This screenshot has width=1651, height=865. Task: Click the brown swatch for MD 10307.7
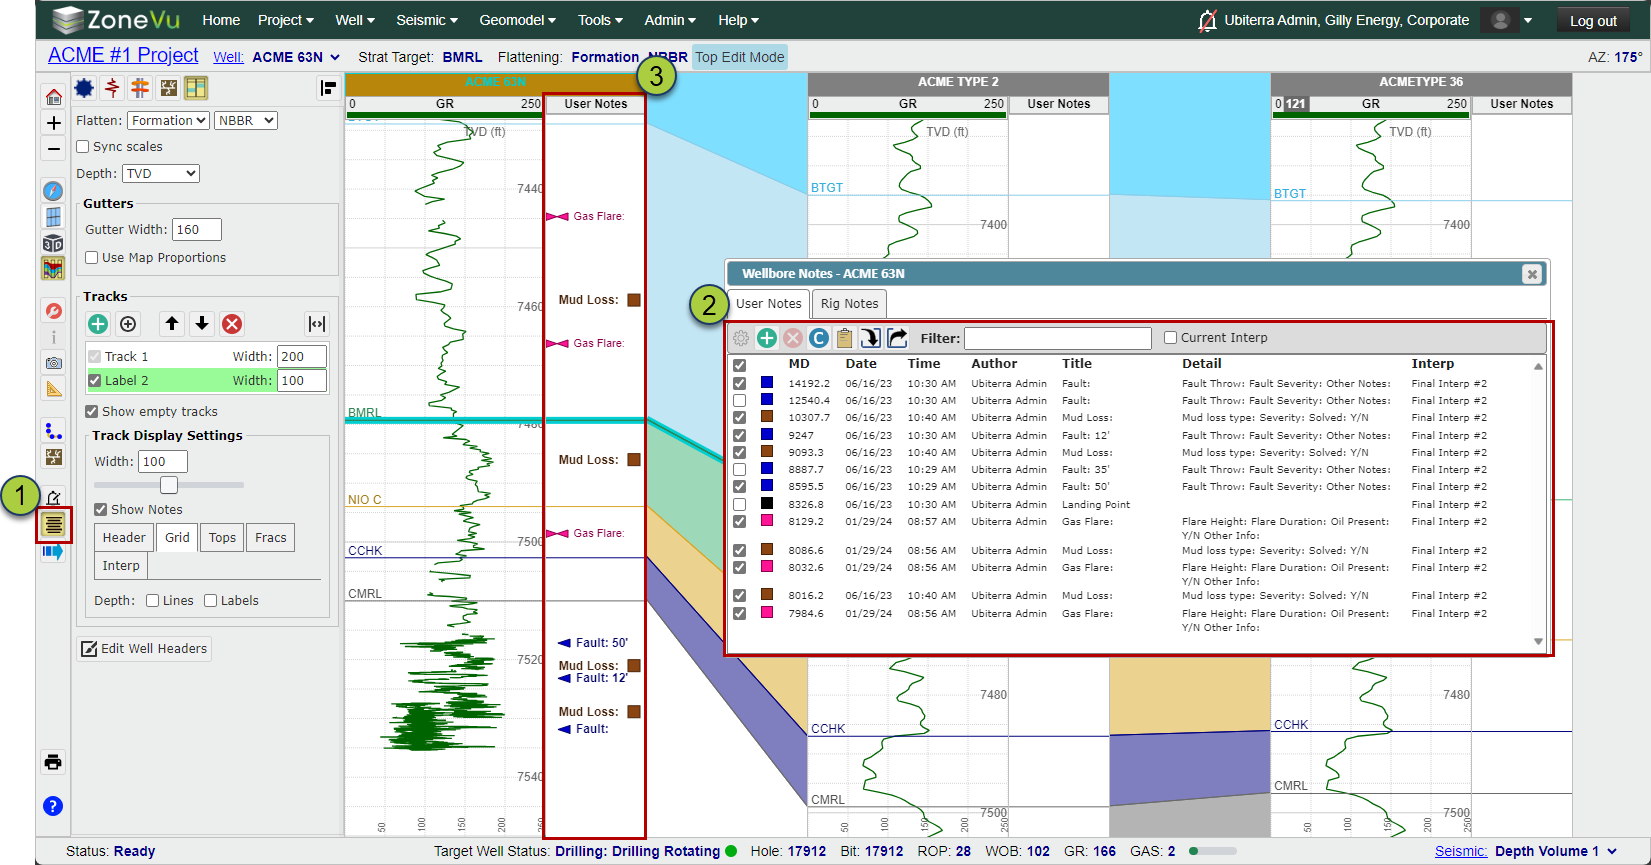767,417
